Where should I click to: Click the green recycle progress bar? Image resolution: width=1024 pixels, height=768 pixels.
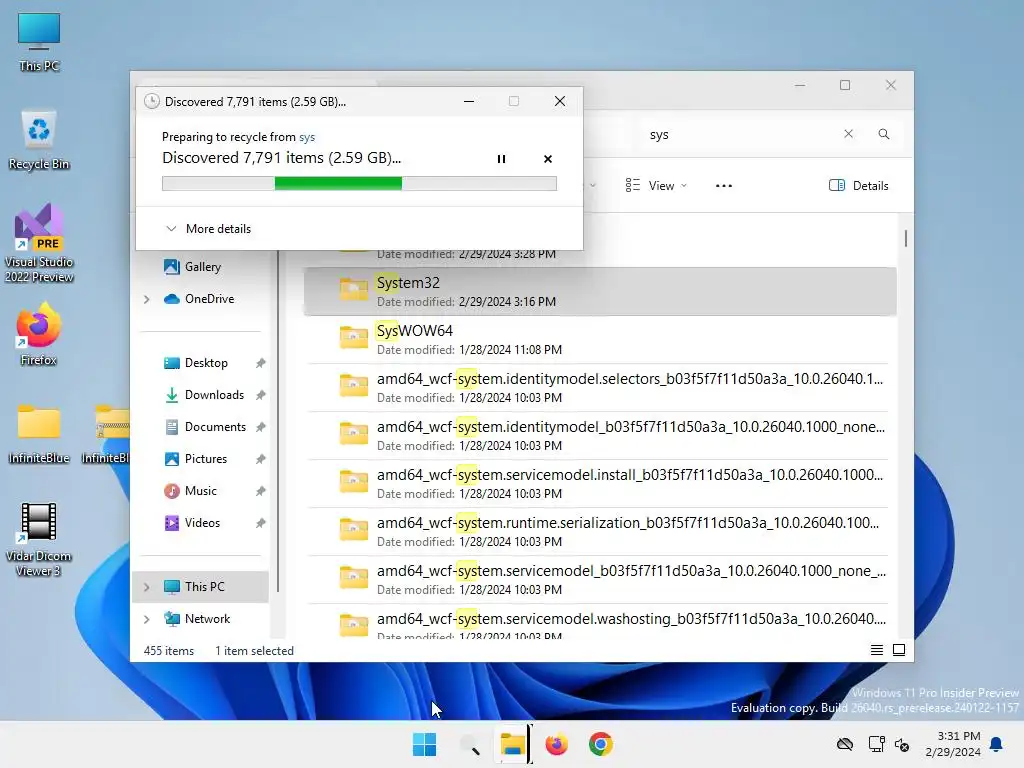[359, 184]
